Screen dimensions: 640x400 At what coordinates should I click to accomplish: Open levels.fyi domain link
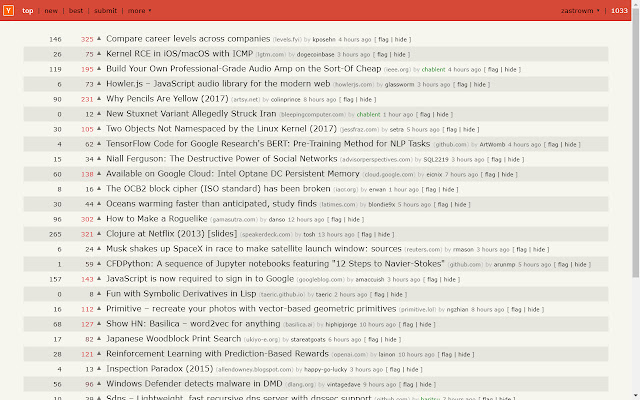pyautogui.click(x=287, y=40)
